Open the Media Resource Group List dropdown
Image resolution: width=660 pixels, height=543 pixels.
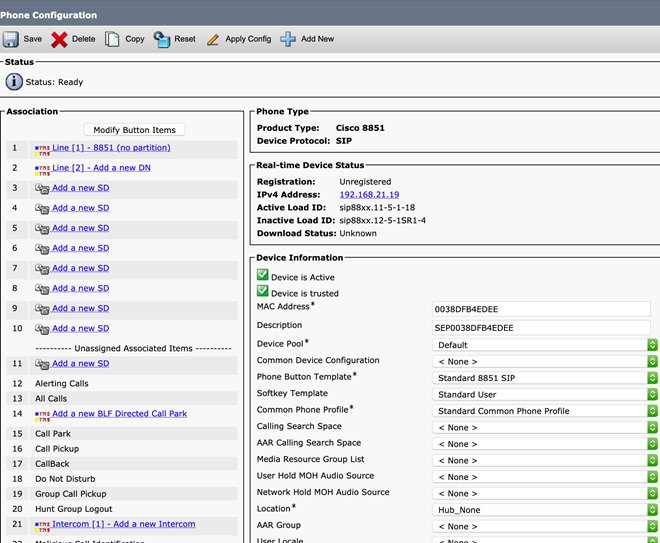[545, 460]
